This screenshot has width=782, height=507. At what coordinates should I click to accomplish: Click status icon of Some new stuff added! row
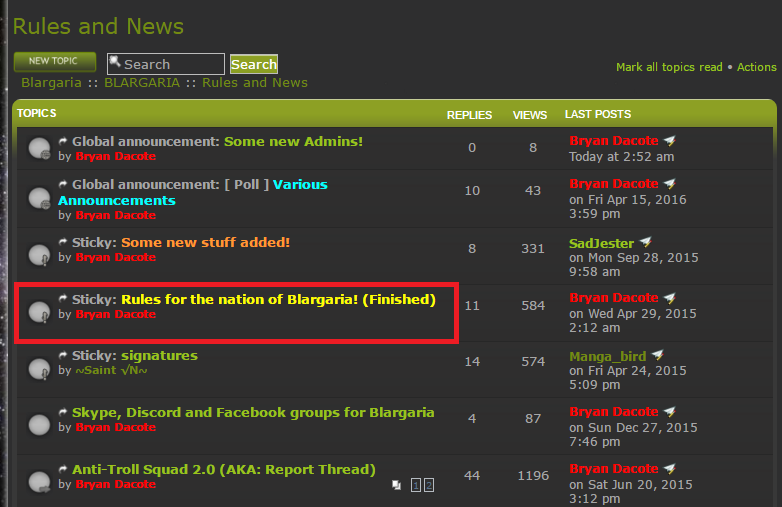click(39, 255)
